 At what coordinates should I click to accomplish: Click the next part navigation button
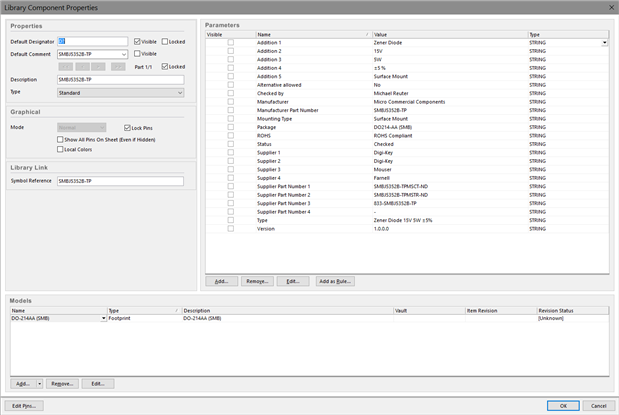point(100,66)
